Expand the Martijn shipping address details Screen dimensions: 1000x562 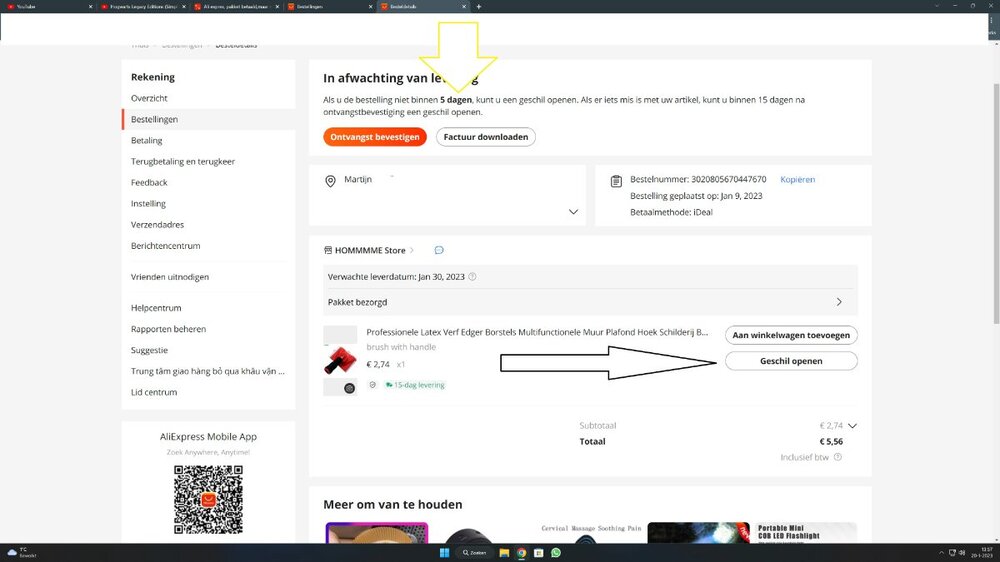click(x=573, y=212)
